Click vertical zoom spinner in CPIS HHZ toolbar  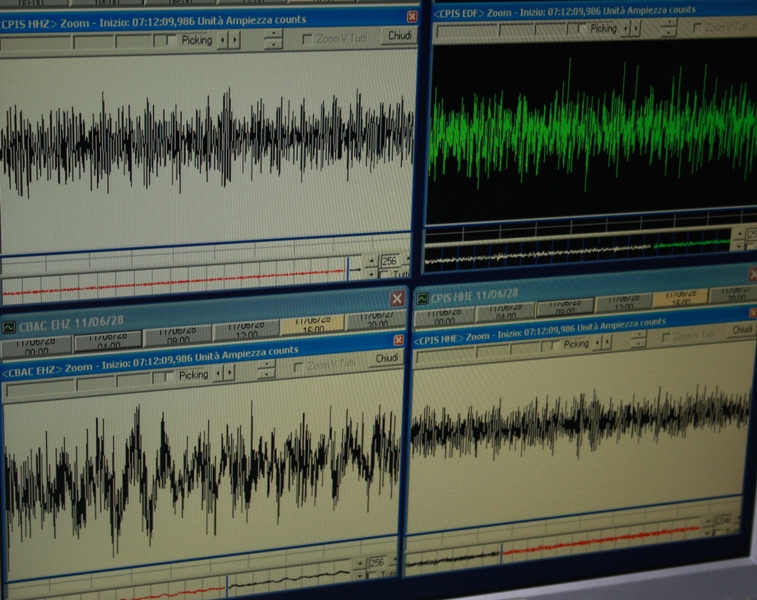click(273, 39)
